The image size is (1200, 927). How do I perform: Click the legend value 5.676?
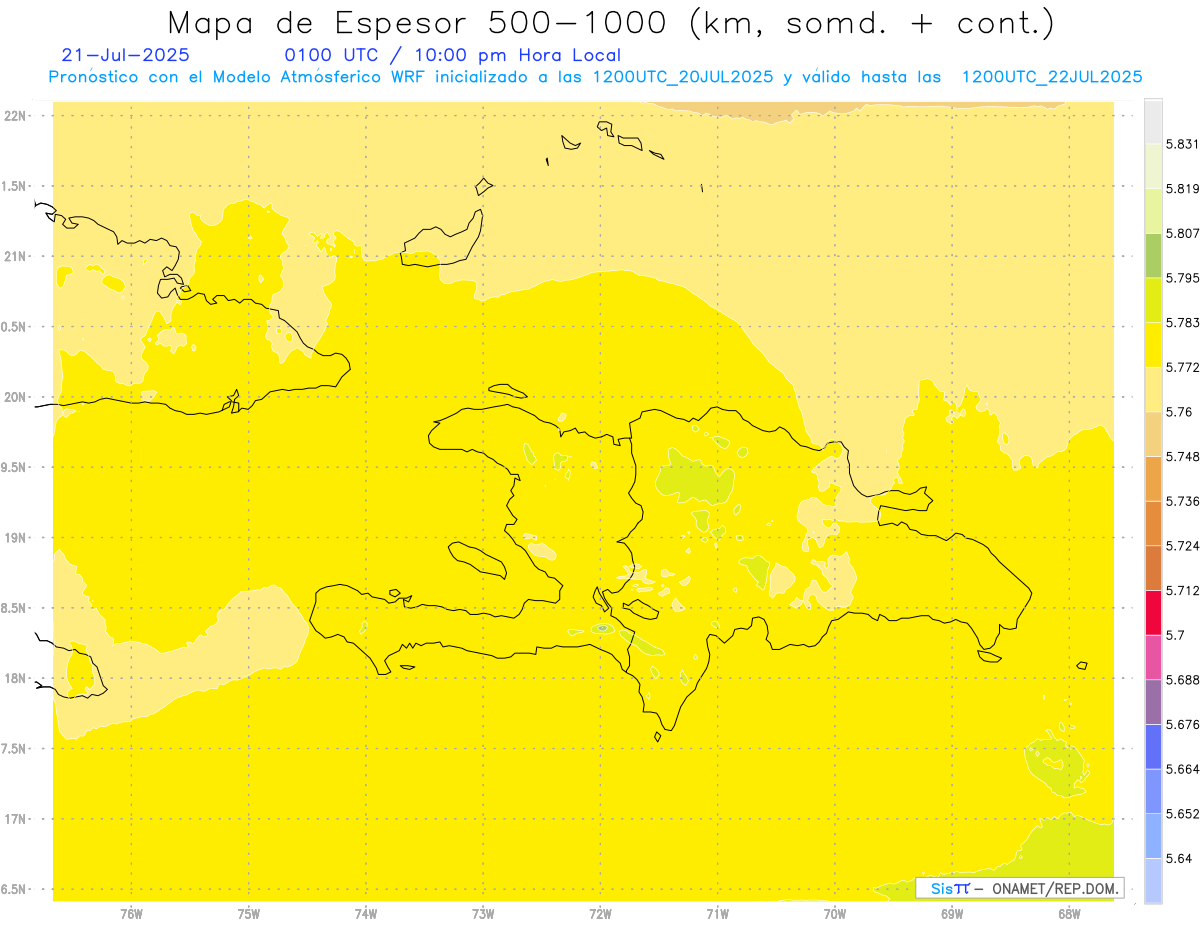point(1183,724)
